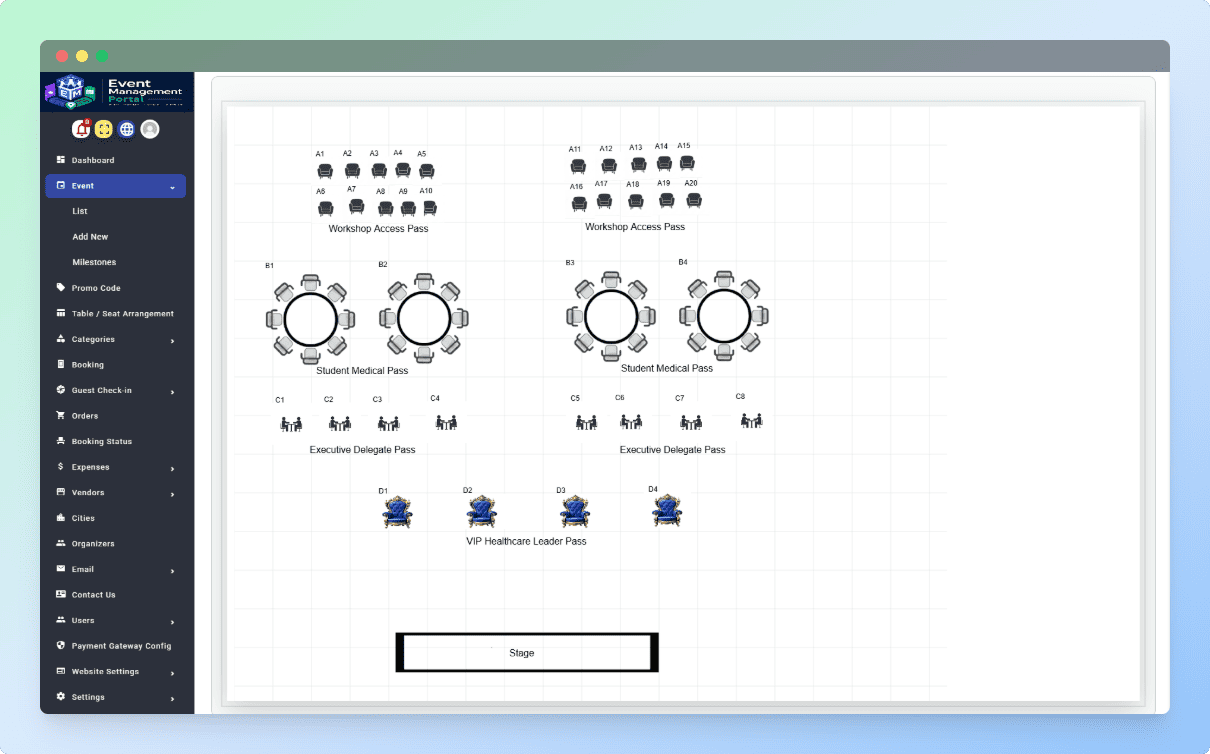Expand the Website Settings submenu arrow
This screenshot has height=754, width=1210.
[x=172, y=672]
